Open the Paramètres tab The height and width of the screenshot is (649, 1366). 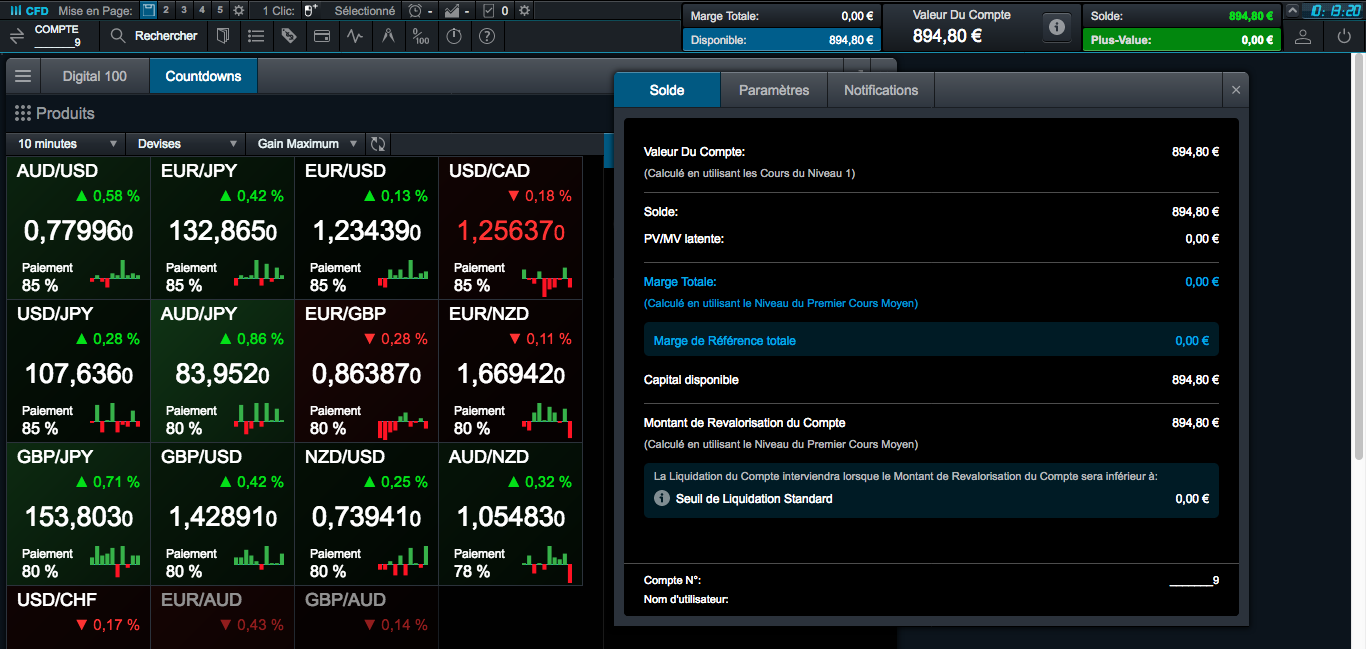[x=774, y=90]
